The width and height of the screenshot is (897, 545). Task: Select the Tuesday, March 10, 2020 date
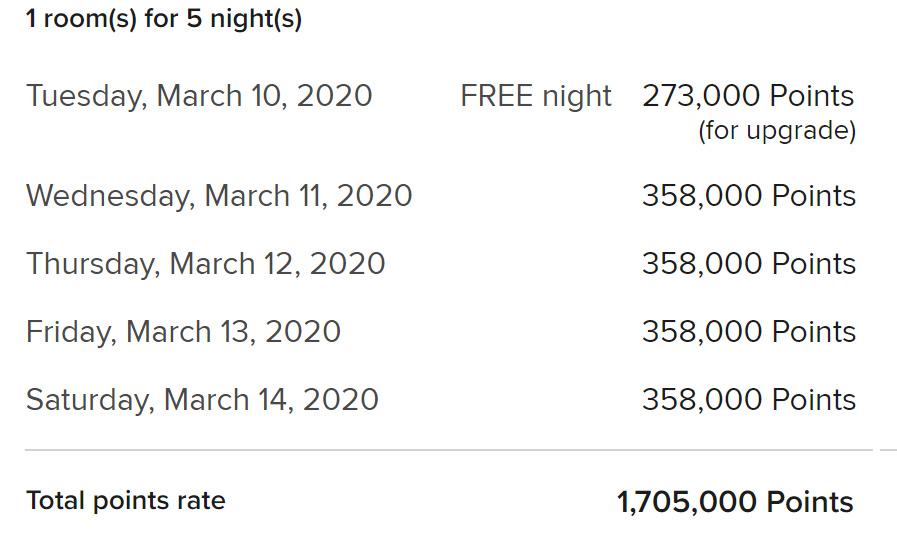point(199,96)
